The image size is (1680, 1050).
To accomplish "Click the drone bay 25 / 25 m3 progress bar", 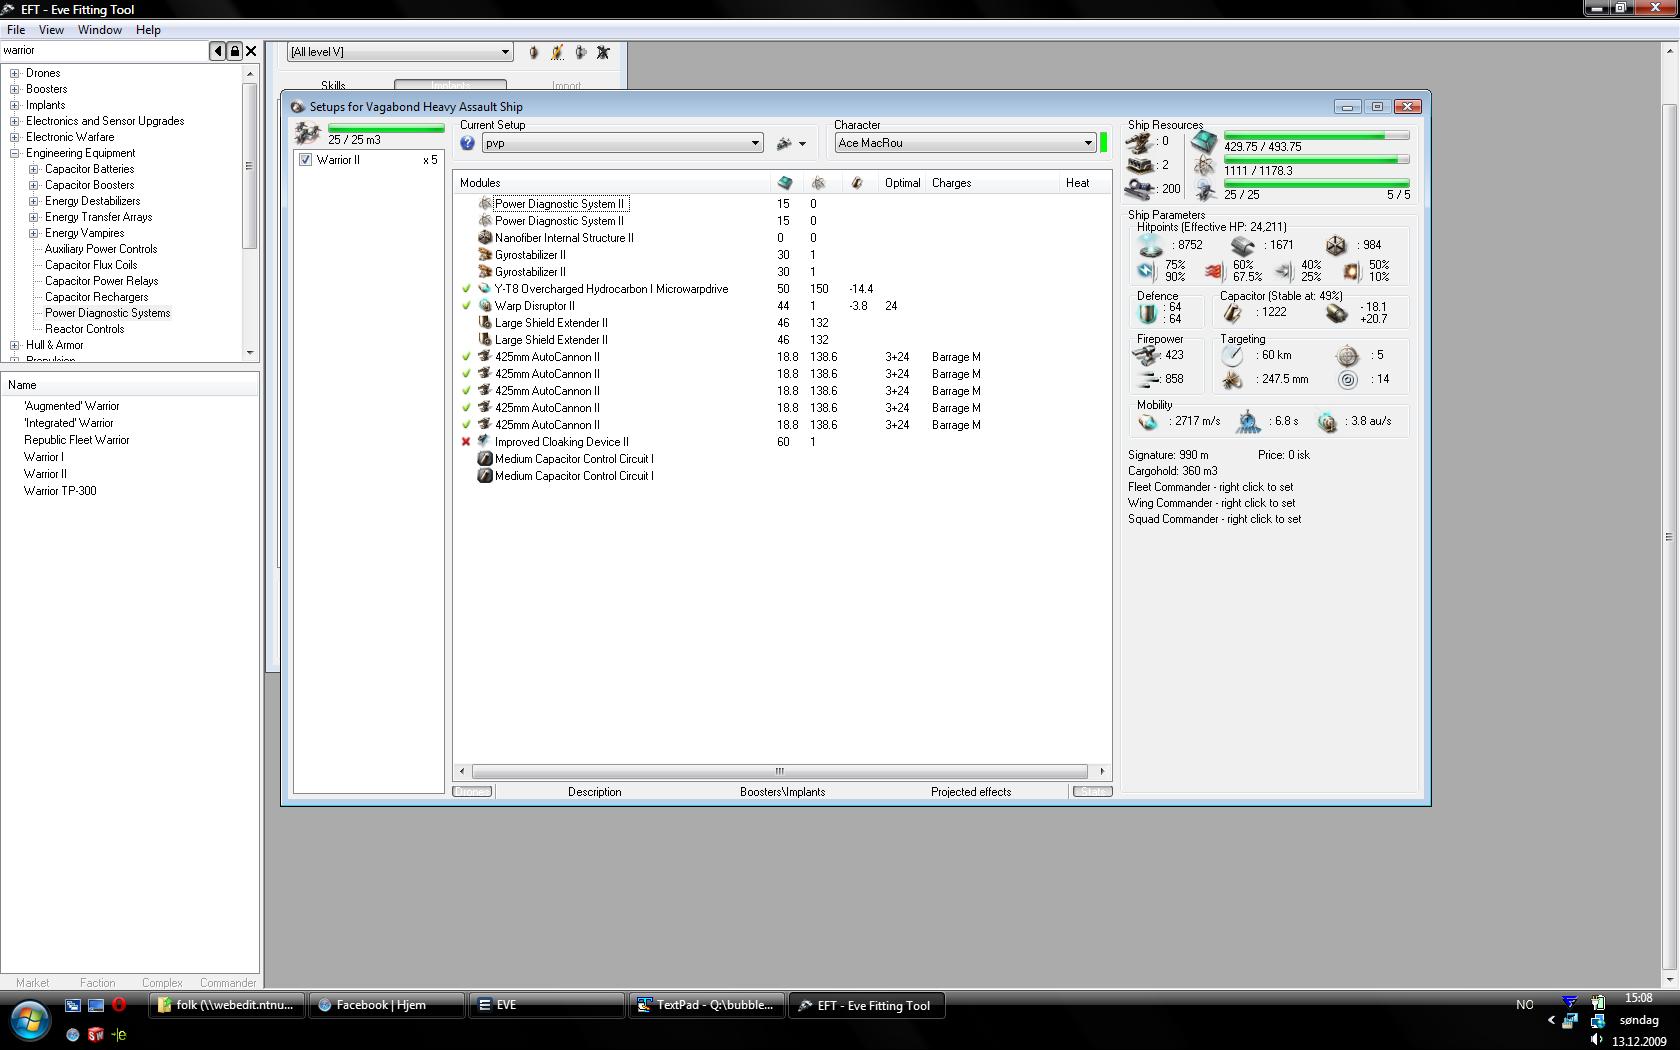I will point(386,129).
